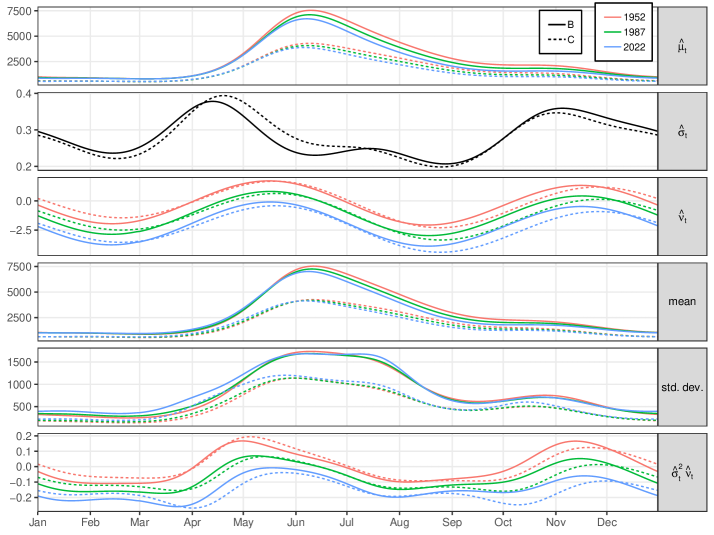Image resolution: width=714 pixels, height=535 pixels.
Task: Click the sigma-hat facet strip label
Action: pyautogui.click(x=682, y=131)
